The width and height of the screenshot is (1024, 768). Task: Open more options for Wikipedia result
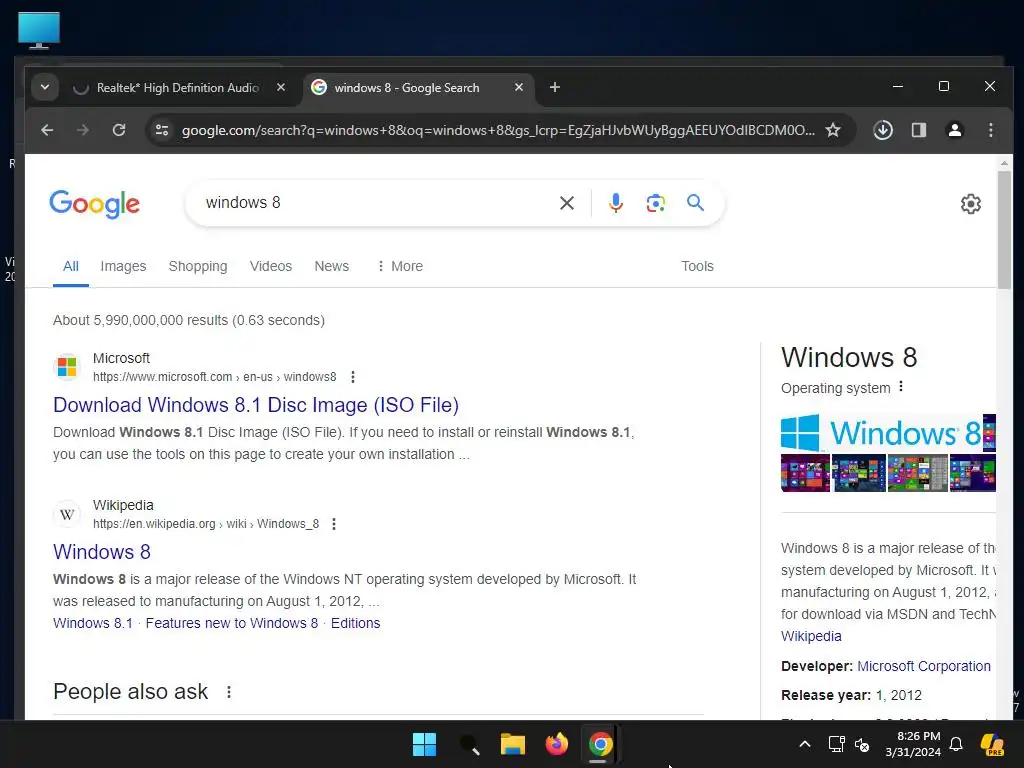click(x=334, y=524)
